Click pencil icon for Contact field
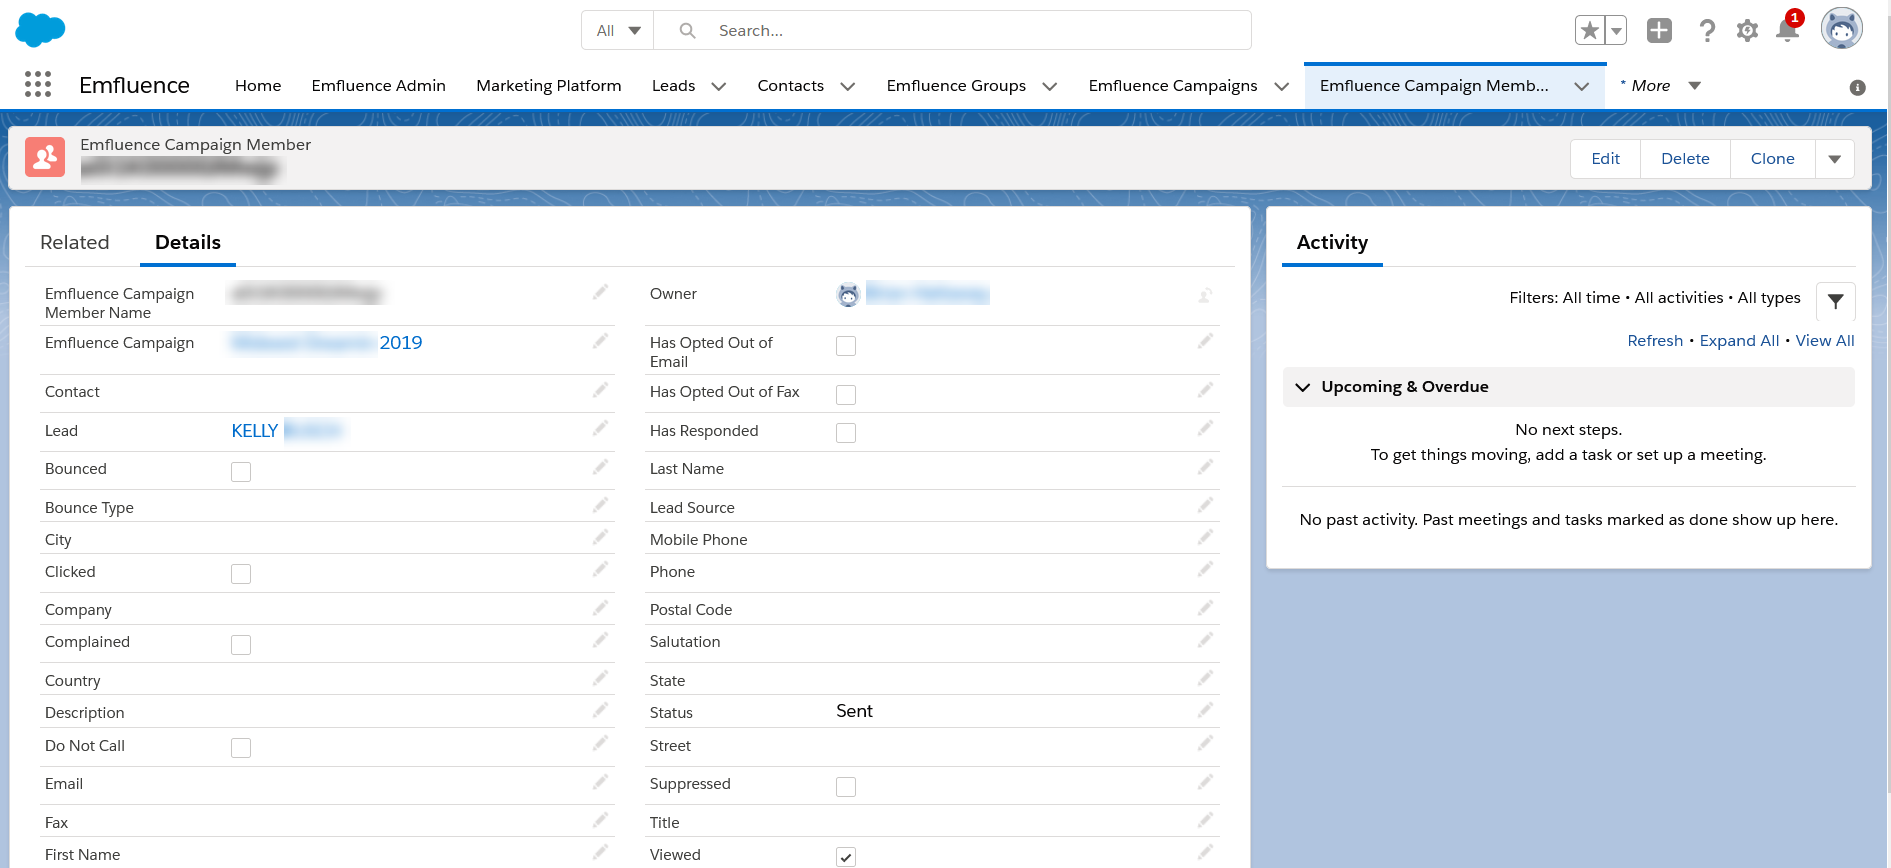 pyautogui.click(x=600, y=390)
